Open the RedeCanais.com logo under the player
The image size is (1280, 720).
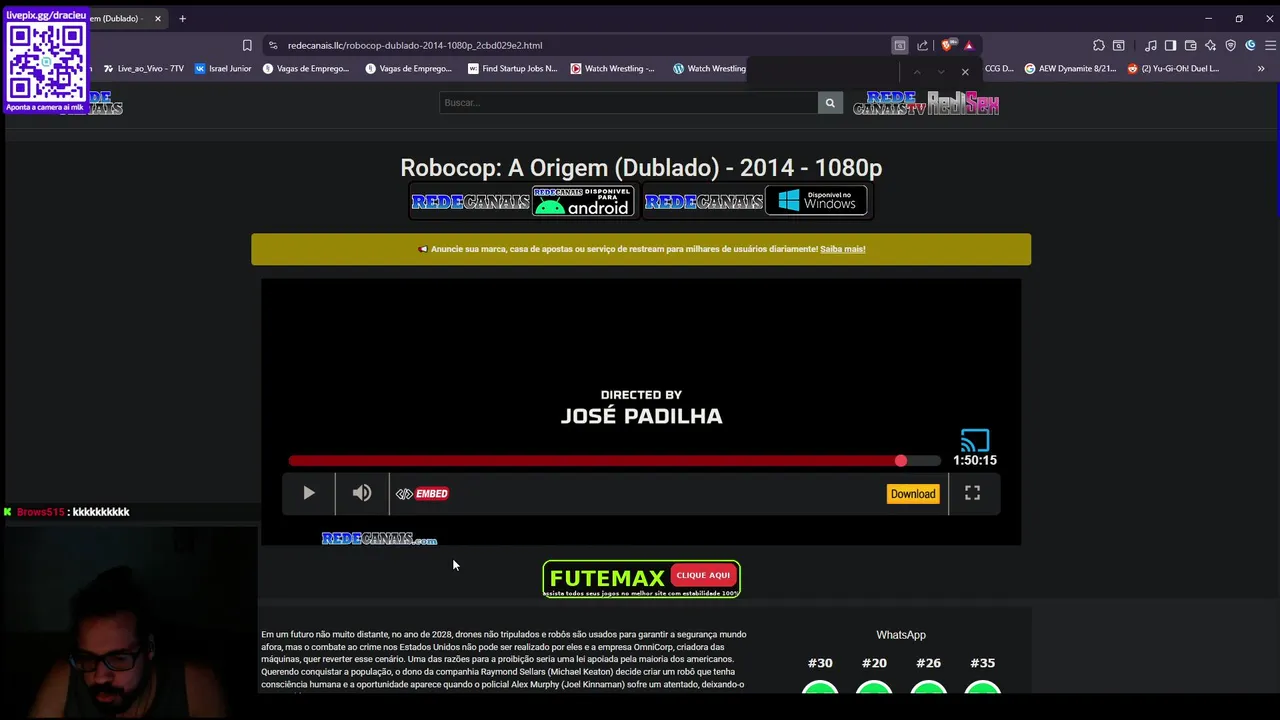pos(379,538)
